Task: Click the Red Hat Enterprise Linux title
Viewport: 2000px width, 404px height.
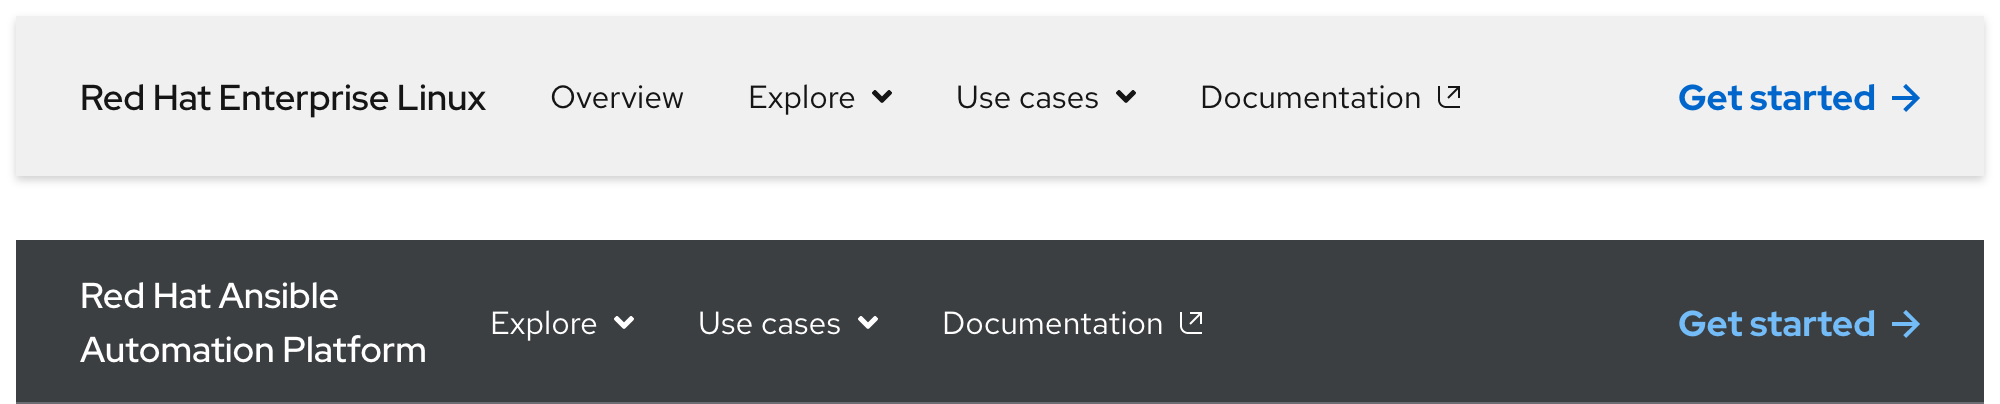Action: (283, 98)
